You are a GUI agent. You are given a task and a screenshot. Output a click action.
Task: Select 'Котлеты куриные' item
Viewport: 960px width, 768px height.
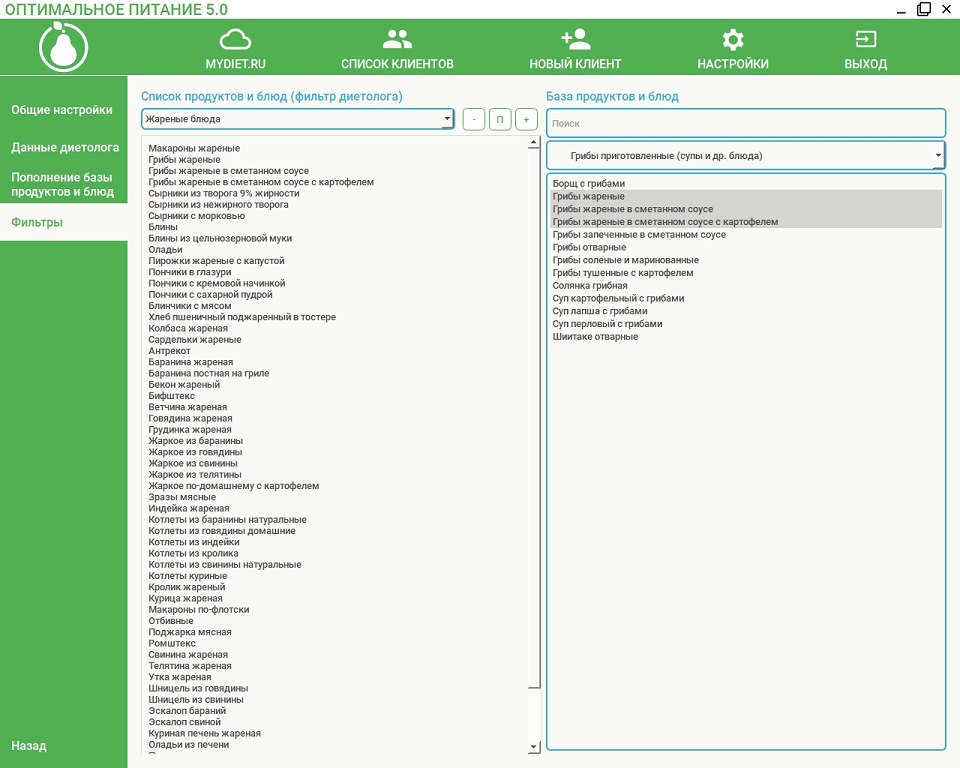tap(187, 576)
